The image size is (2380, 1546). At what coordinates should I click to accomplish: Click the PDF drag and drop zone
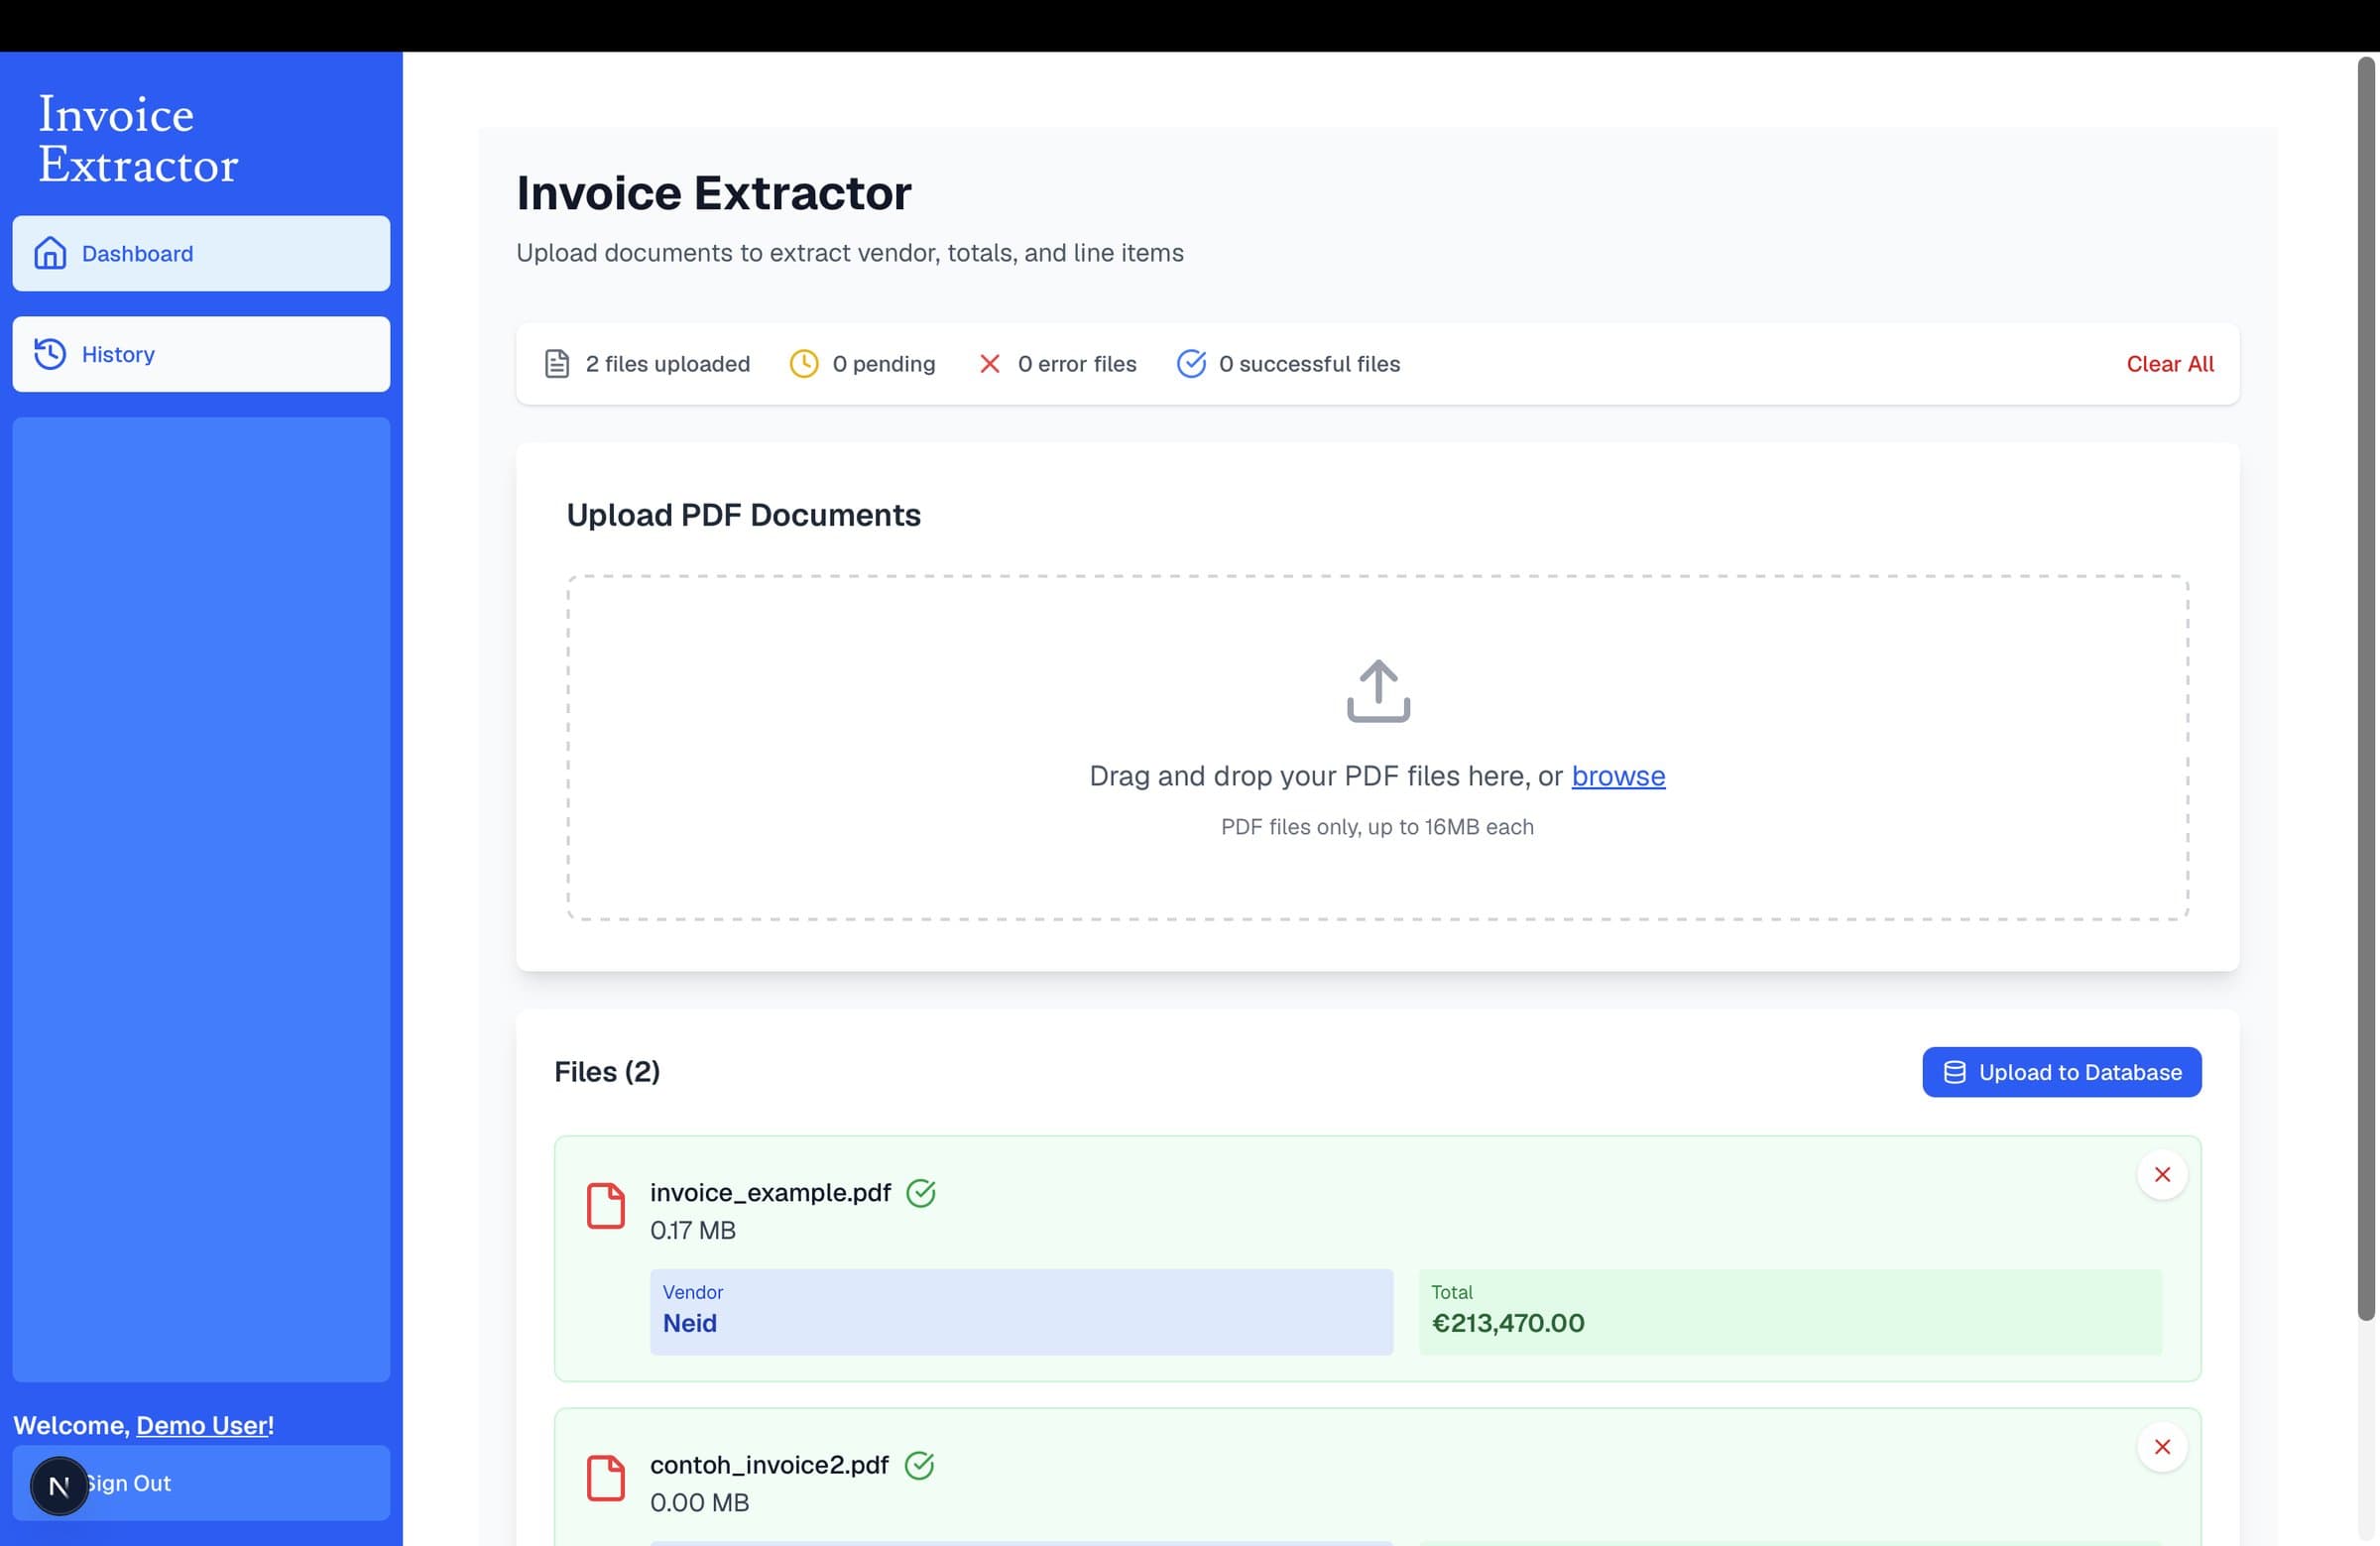pyautogui.click(x=1377, y=748)
